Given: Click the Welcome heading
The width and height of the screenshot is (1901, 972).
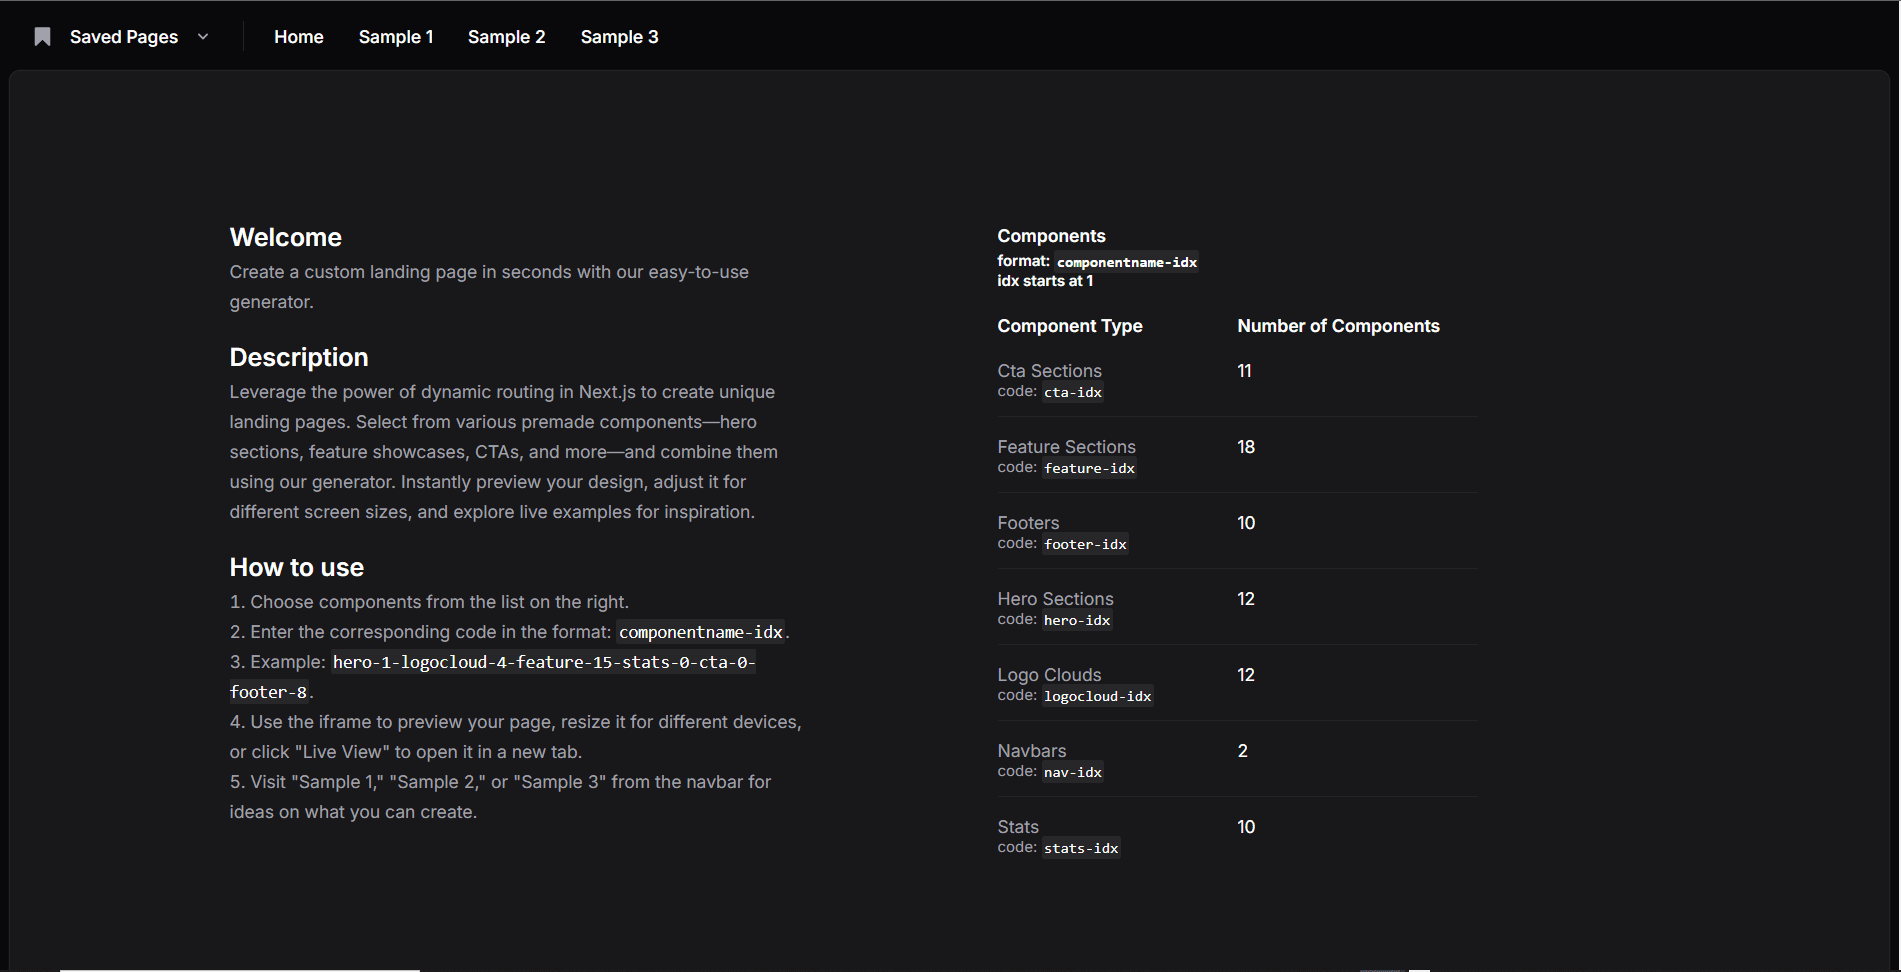Looking at the screenshot, I should click(x=286, y=237).
